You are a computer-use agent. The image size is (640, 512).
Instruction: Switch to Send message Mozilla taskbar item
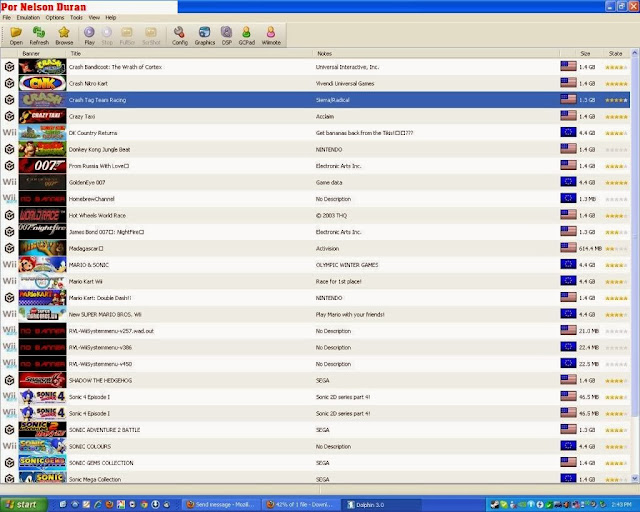click(221, 505)
